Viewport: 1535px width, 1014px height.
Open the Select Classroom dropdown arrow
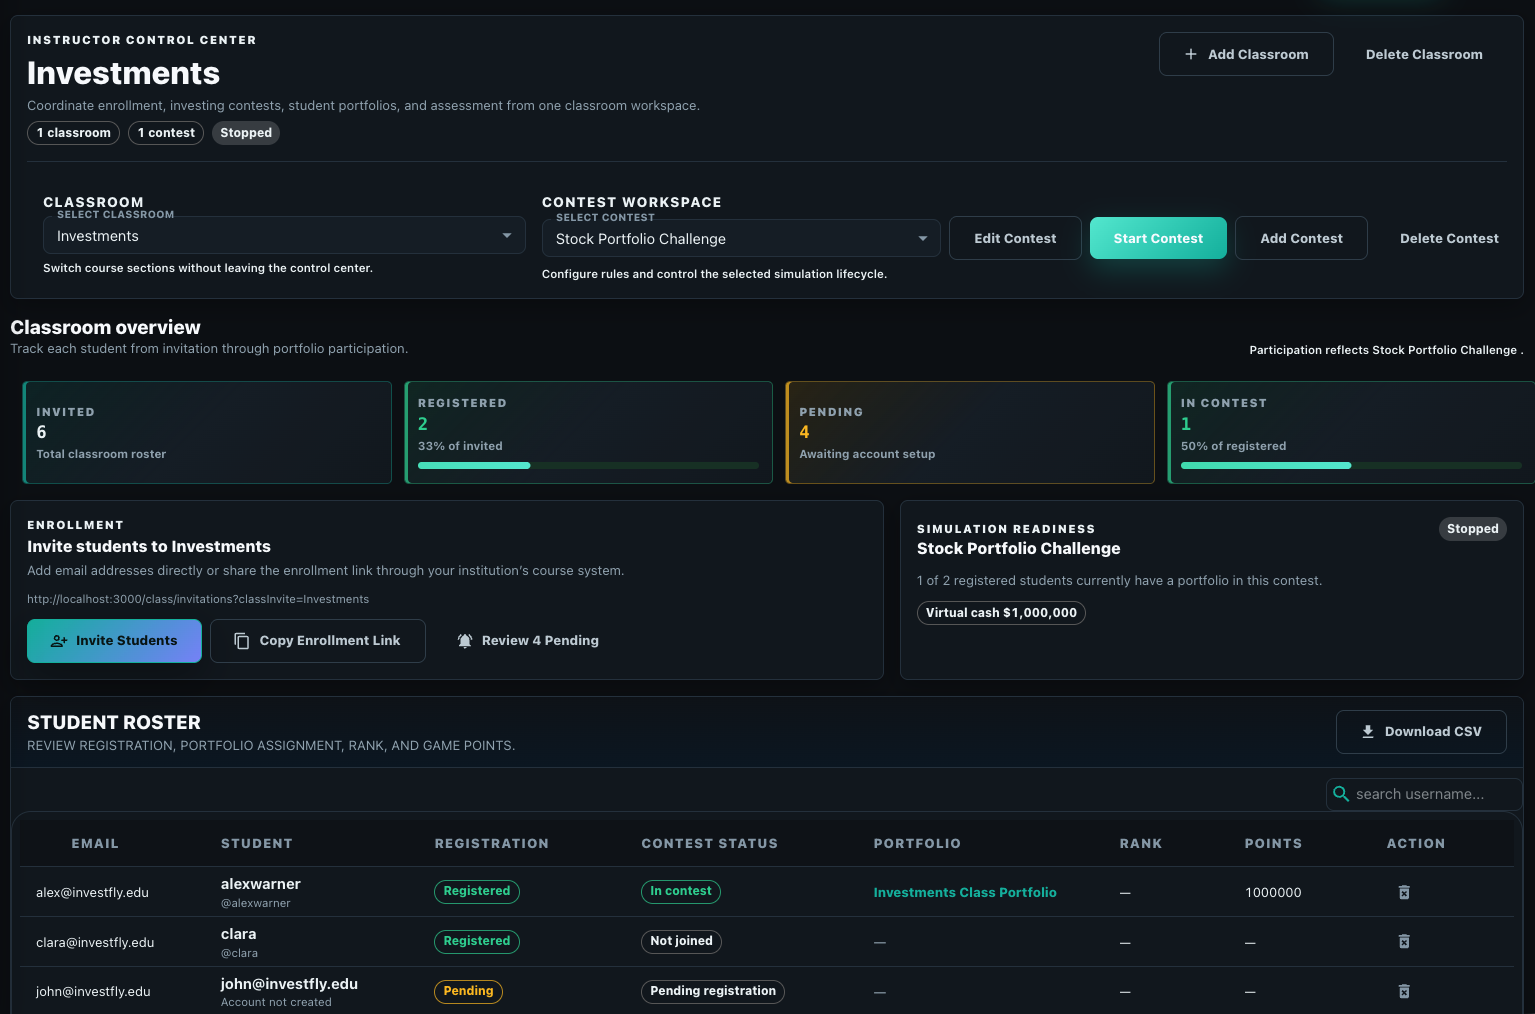pyautogui.click(x=507, y=236)
